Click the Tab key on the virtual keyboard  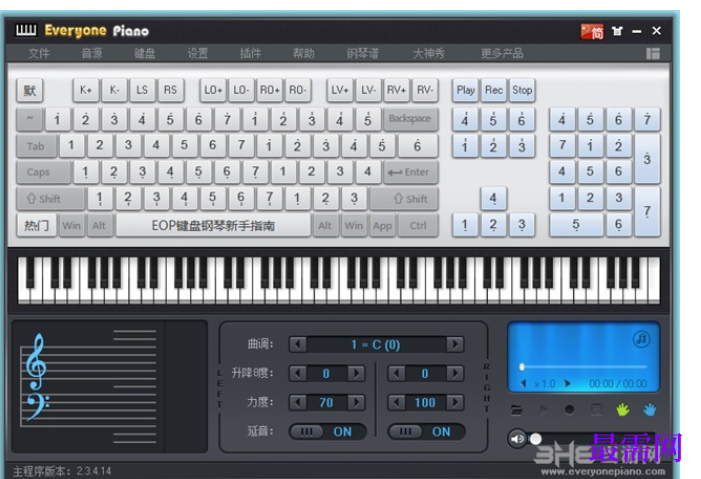37,146
